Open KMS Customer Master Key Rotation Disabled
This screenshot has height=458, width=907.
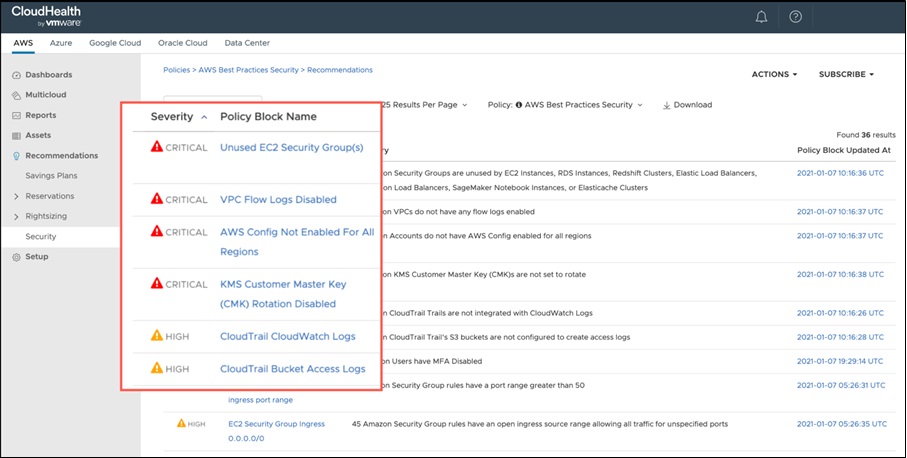click(283, 294)
